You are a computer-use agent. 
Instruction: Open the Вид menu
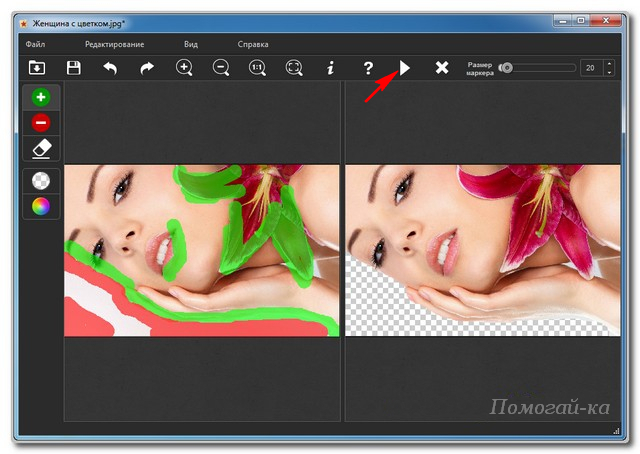pyautogui.click(x=191, y=44)
